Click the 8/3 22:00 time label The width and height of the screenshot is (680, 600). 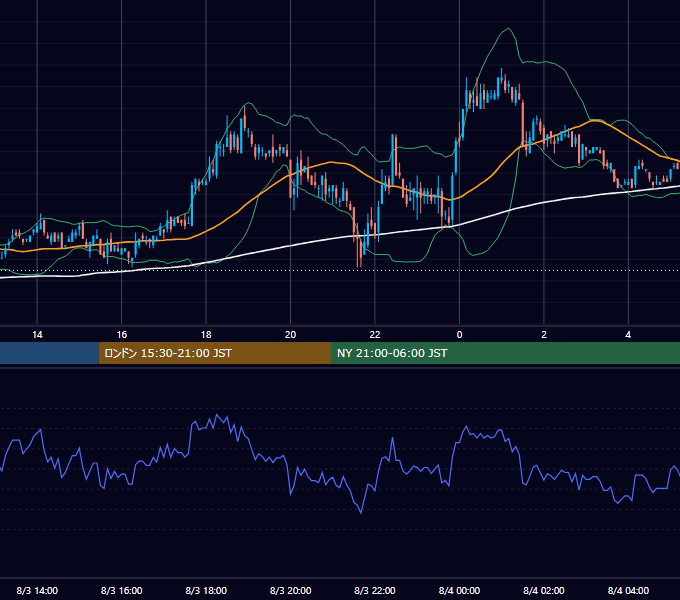tap(375, 590)
